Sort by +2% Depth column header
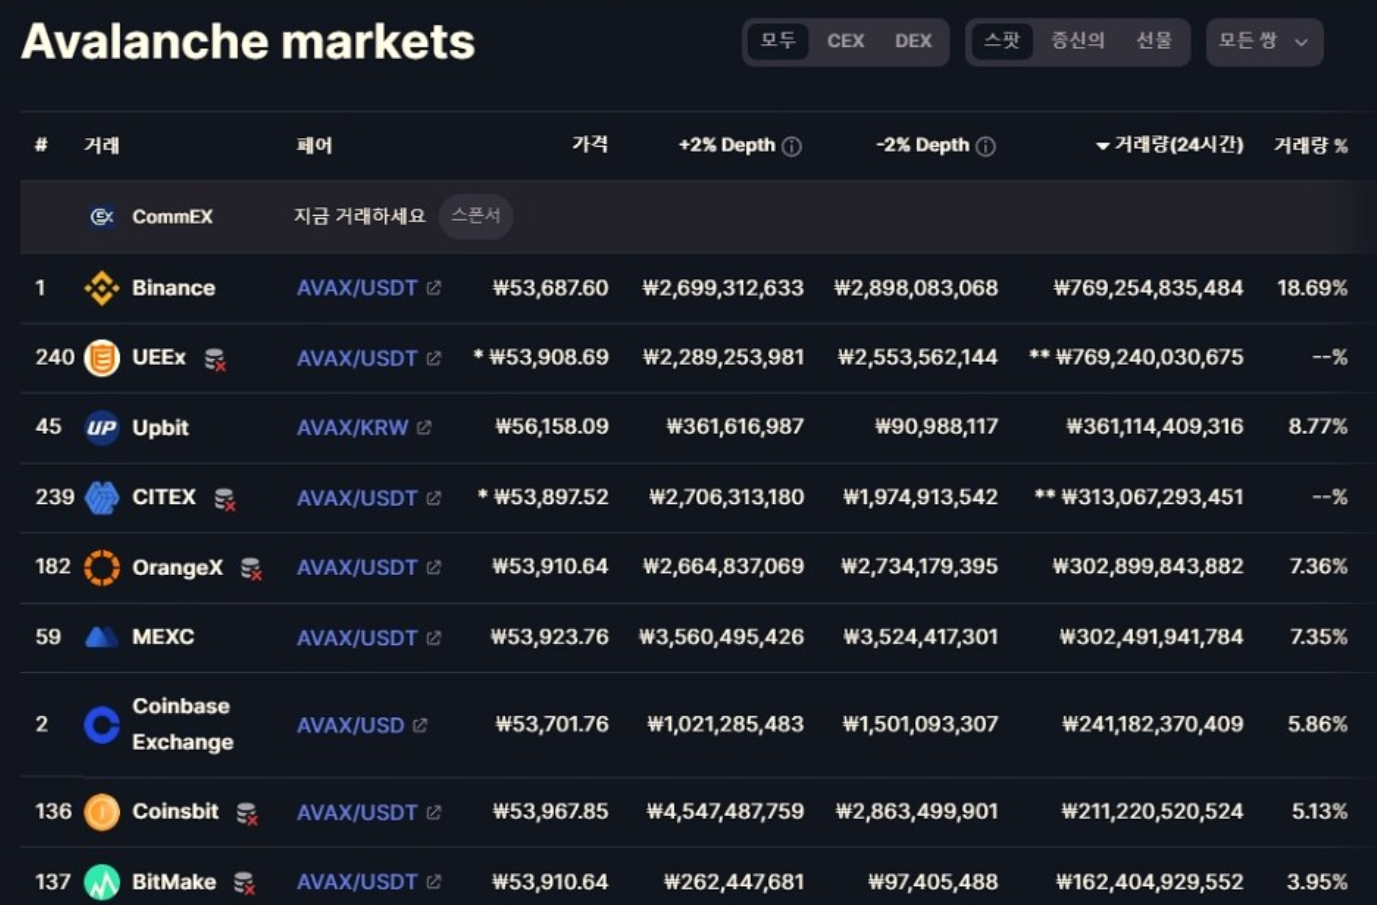The width and height of the screenshot is (1377, 905). pyautogui.click(x=727, y=145)
